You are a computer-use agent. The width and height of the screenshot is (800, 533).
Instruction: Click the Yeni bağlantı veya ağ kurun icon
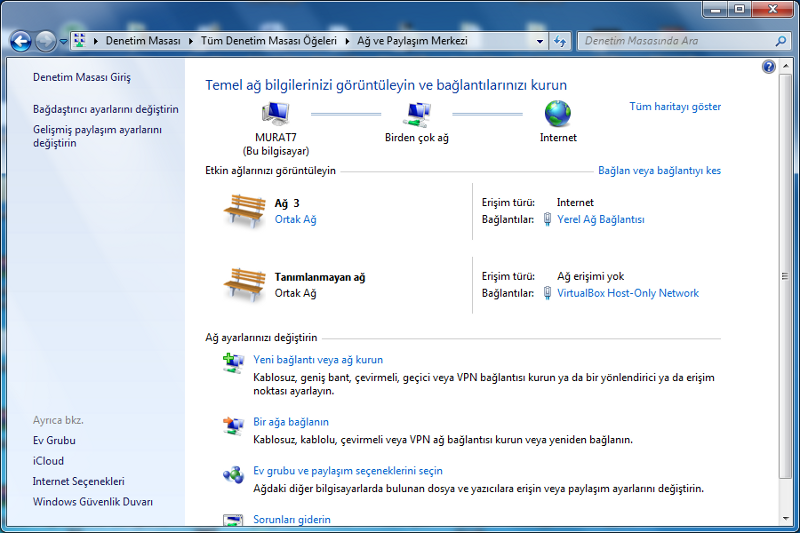click(233, 363)
